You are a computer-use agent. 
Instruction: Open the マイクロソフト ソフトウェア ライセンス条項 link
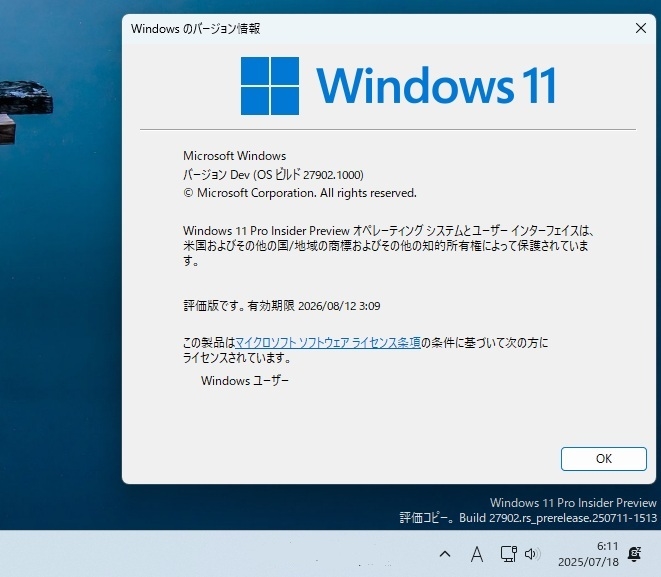328,343
